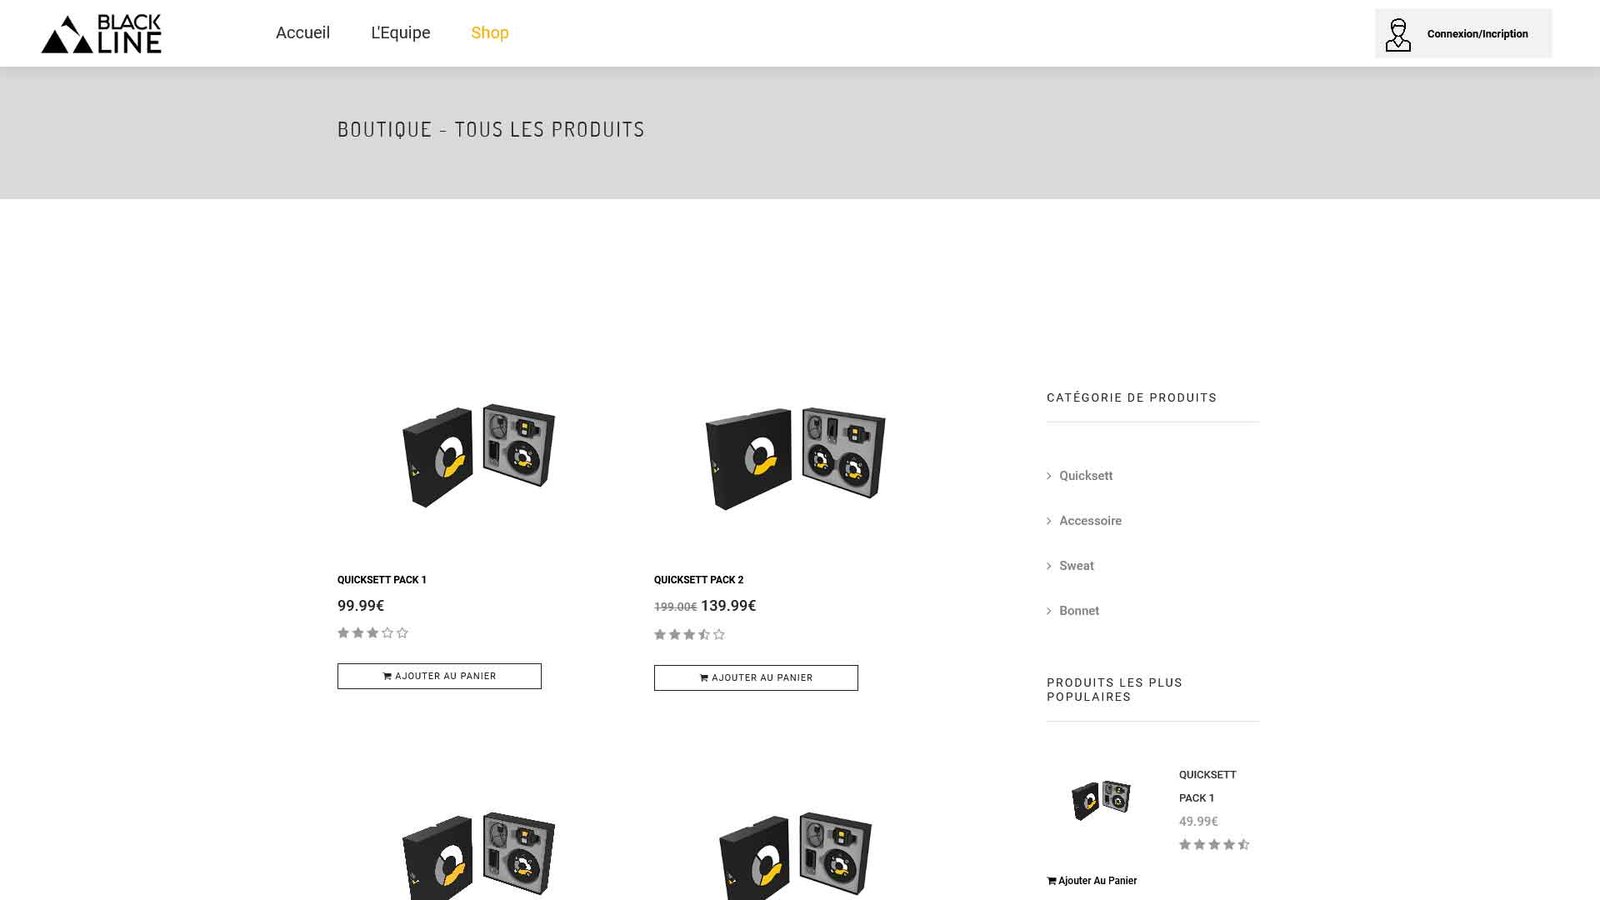
Task: Filter by the Bonnet category
Action: click(1079, 611)
